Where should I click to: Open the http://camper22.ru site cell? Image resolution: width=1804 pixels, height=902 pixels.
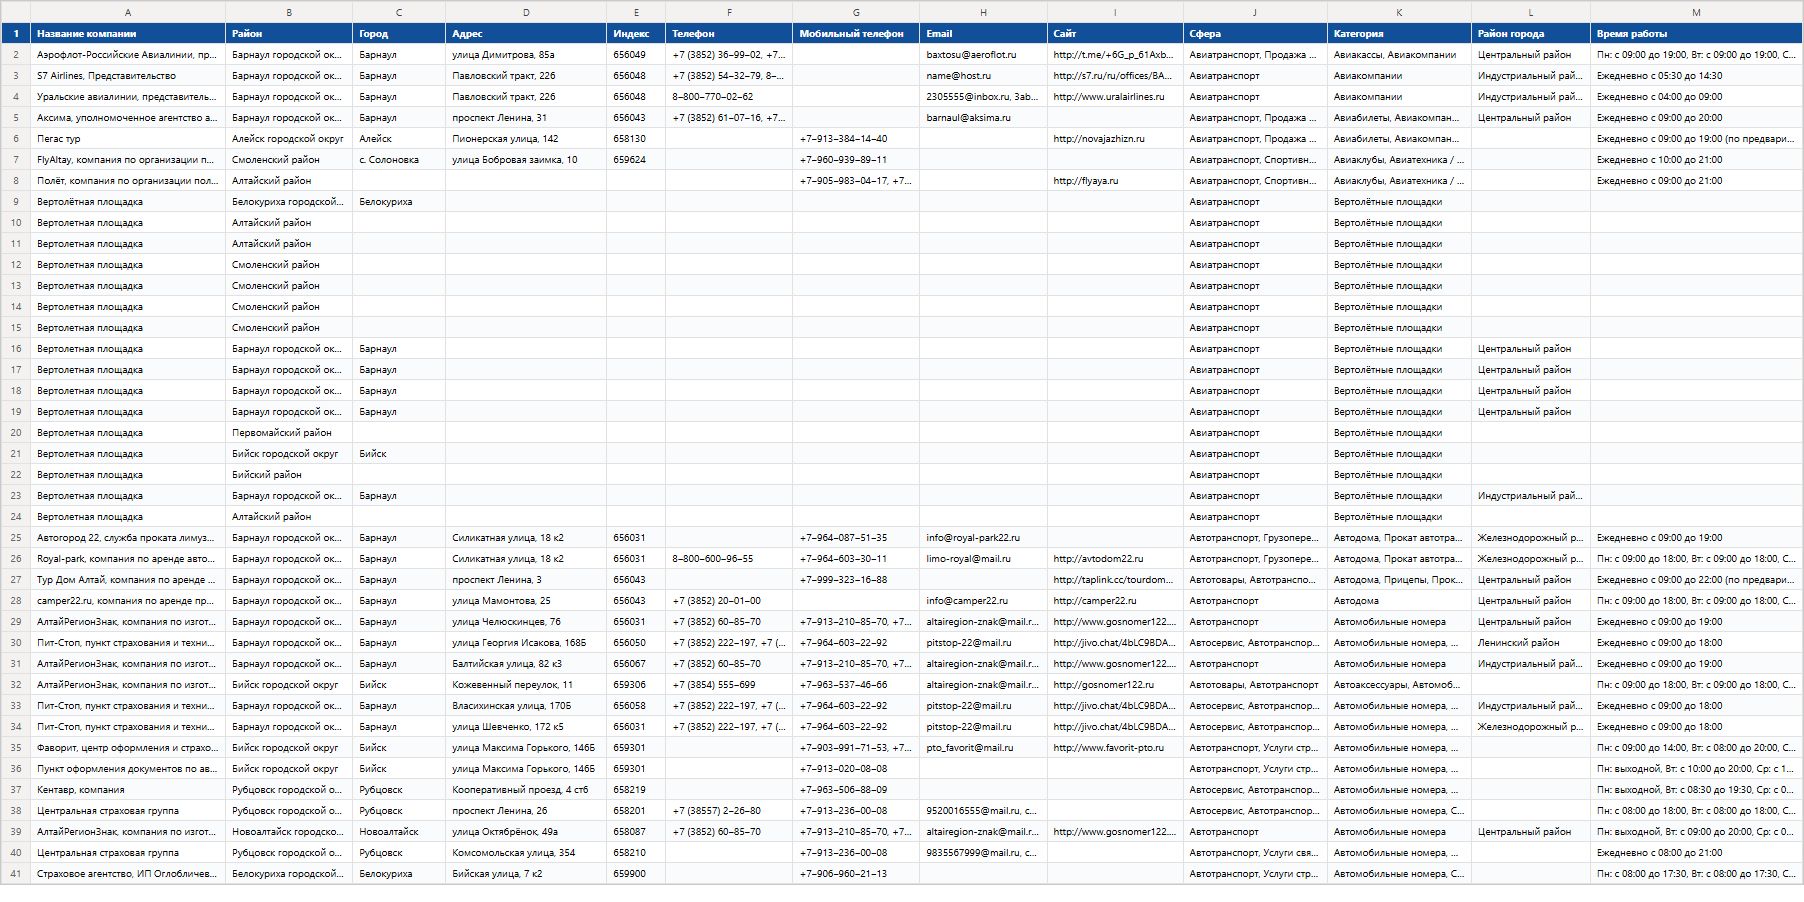click(x=1115, y=601)
